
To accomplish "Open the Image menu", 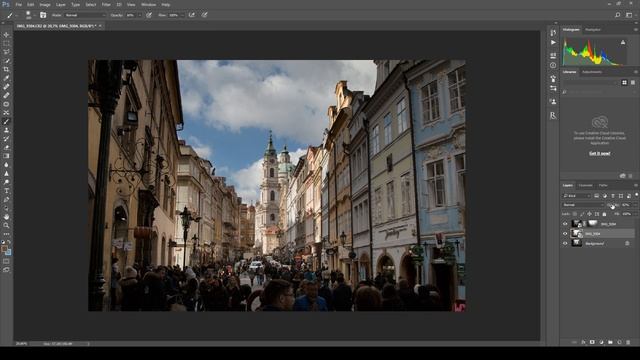I will tap(45, 4).
